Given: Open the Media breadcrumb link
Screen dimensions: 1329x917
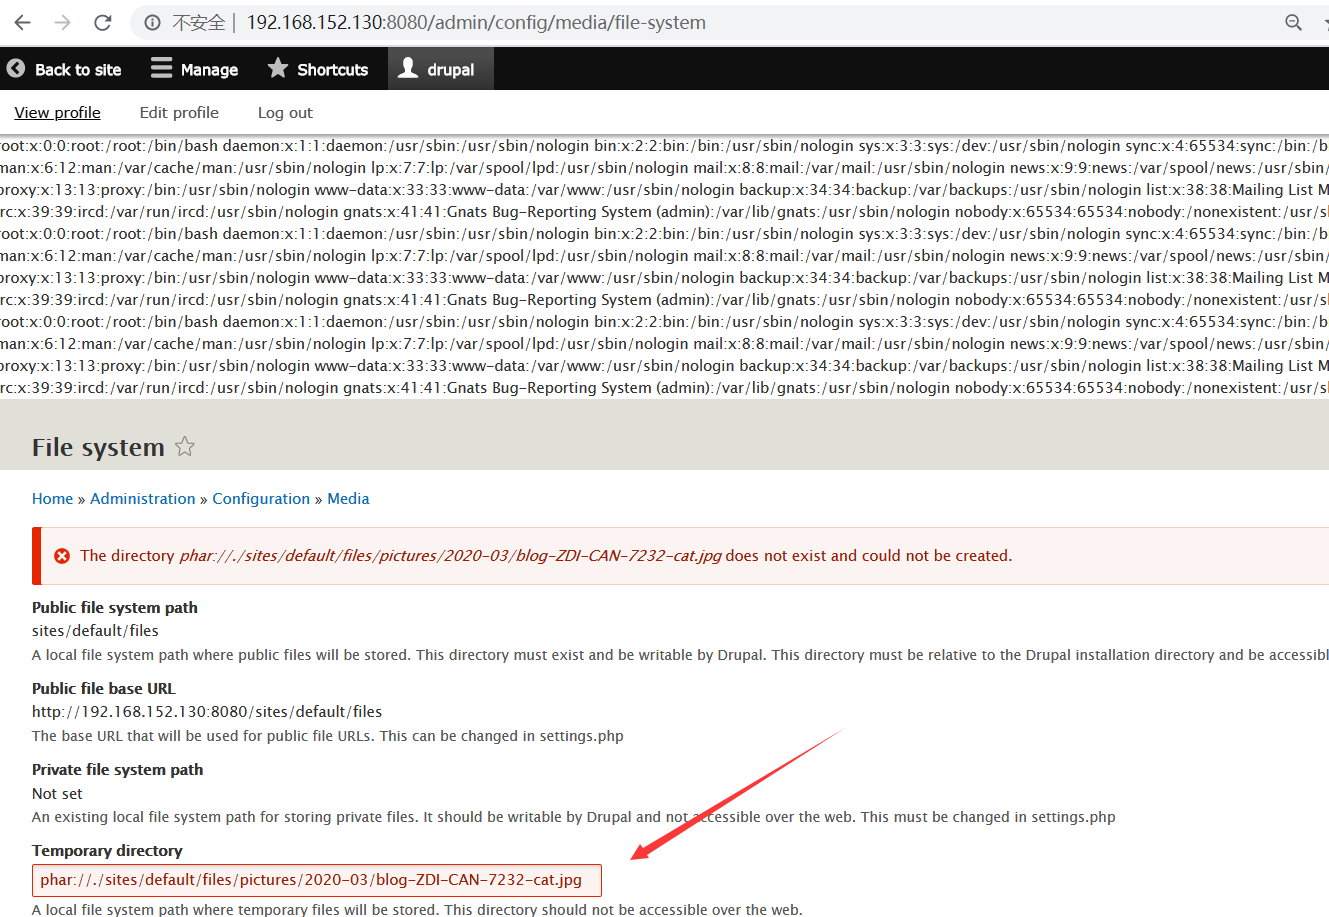Looking at the screenshot, I should click(348, 498).
